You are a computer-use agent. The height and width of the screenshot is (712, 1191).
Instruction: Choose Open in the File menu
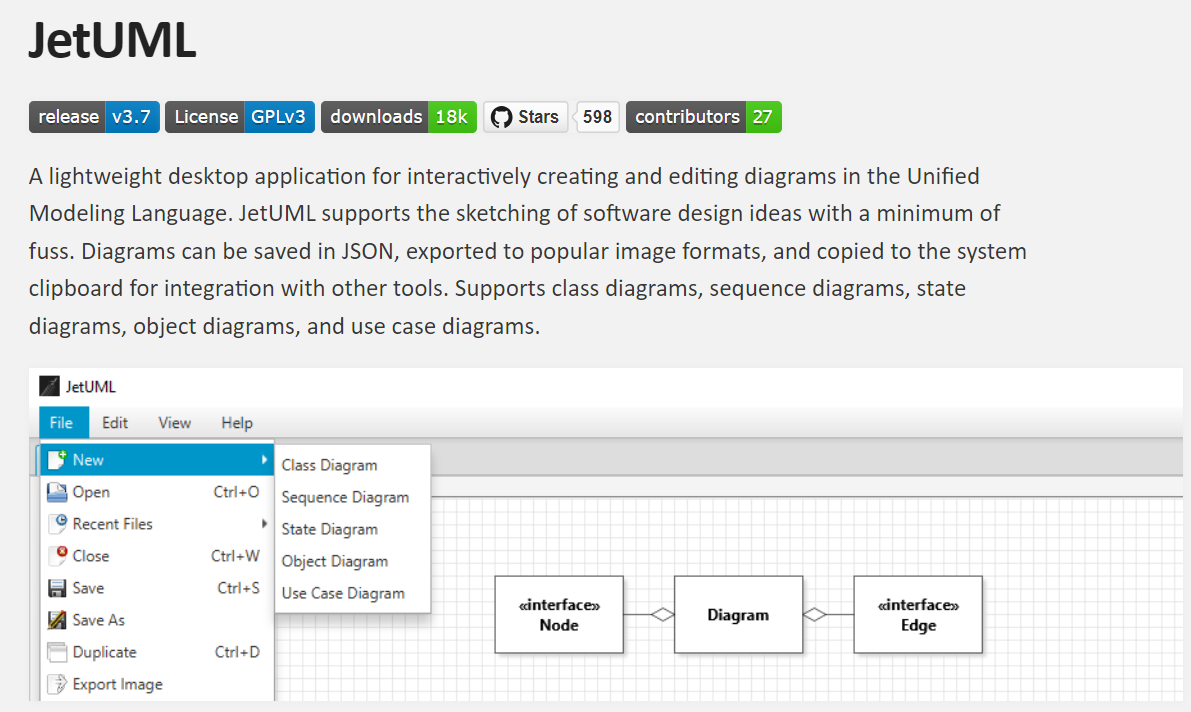pyautogui.click(x=157, y=492)
